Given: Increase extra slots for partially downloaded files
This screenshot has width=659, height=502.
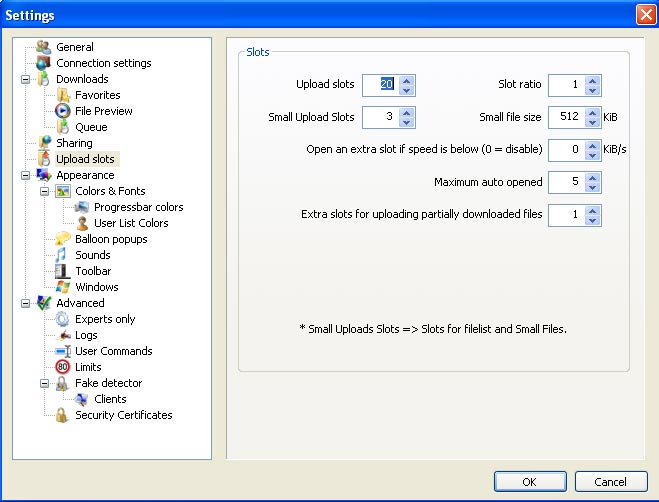Looking at the screenshot, I should (593, 211).
